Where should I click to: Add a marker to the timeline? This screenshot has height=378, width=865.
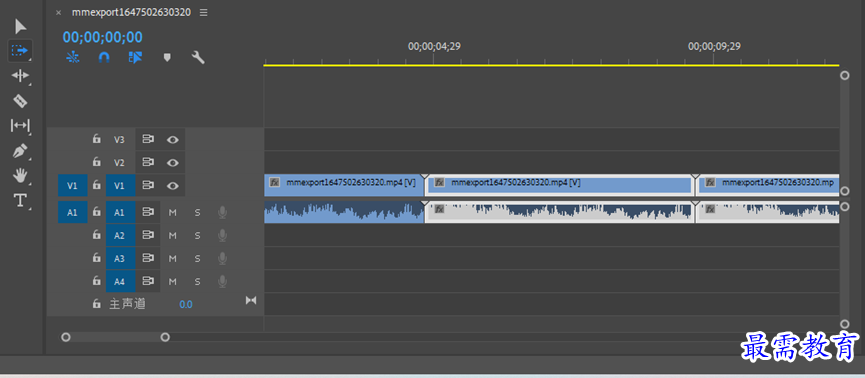point(167,57)
